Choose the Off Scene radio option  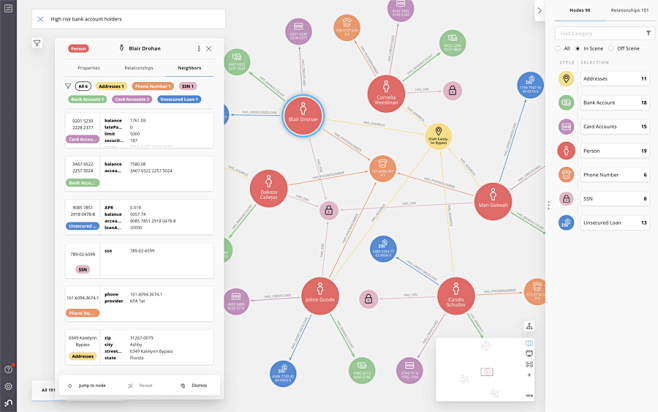611,49
